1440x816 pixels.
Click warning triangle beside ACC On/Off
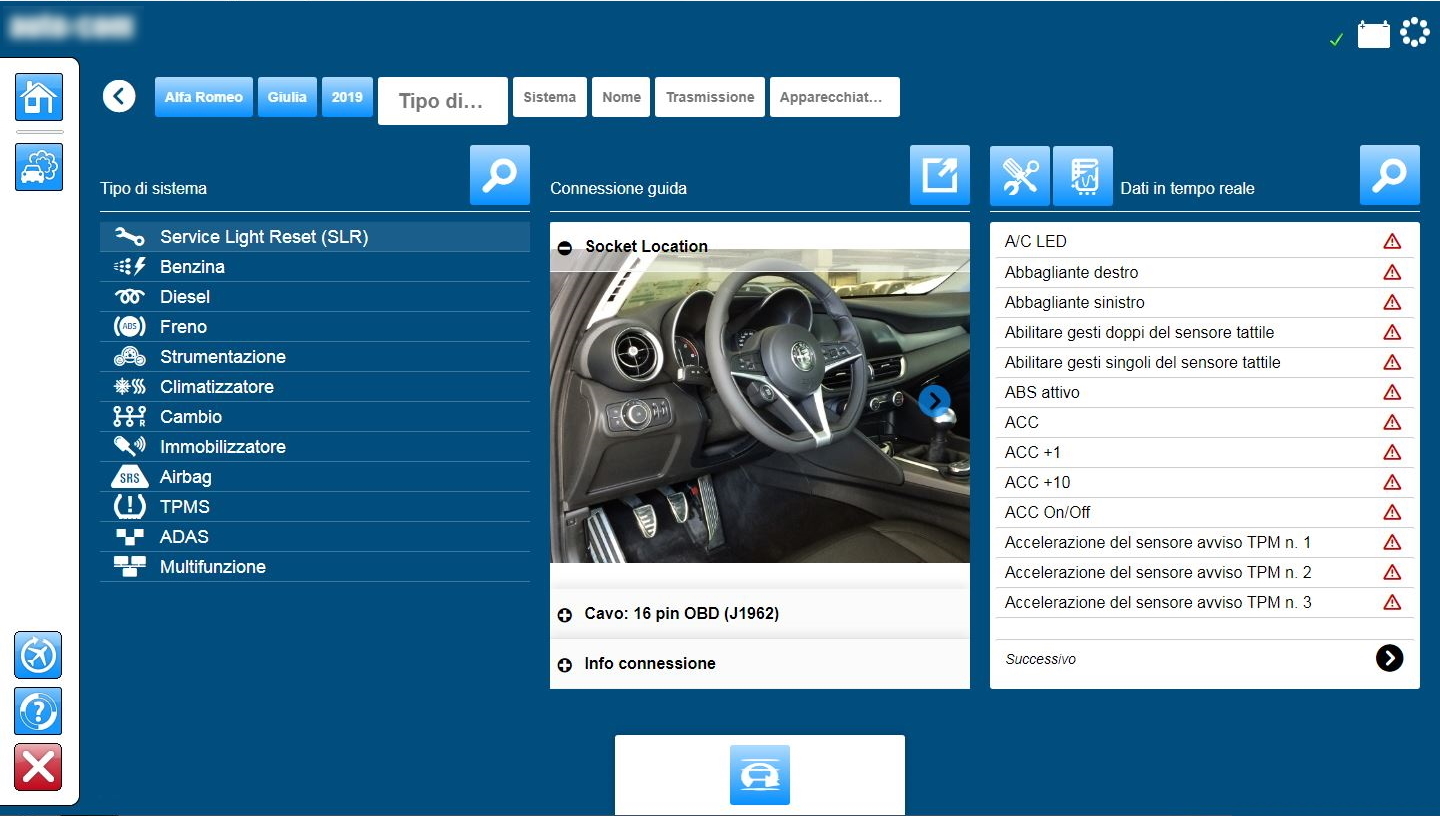pyautogui.click(x=1392, y=512)
